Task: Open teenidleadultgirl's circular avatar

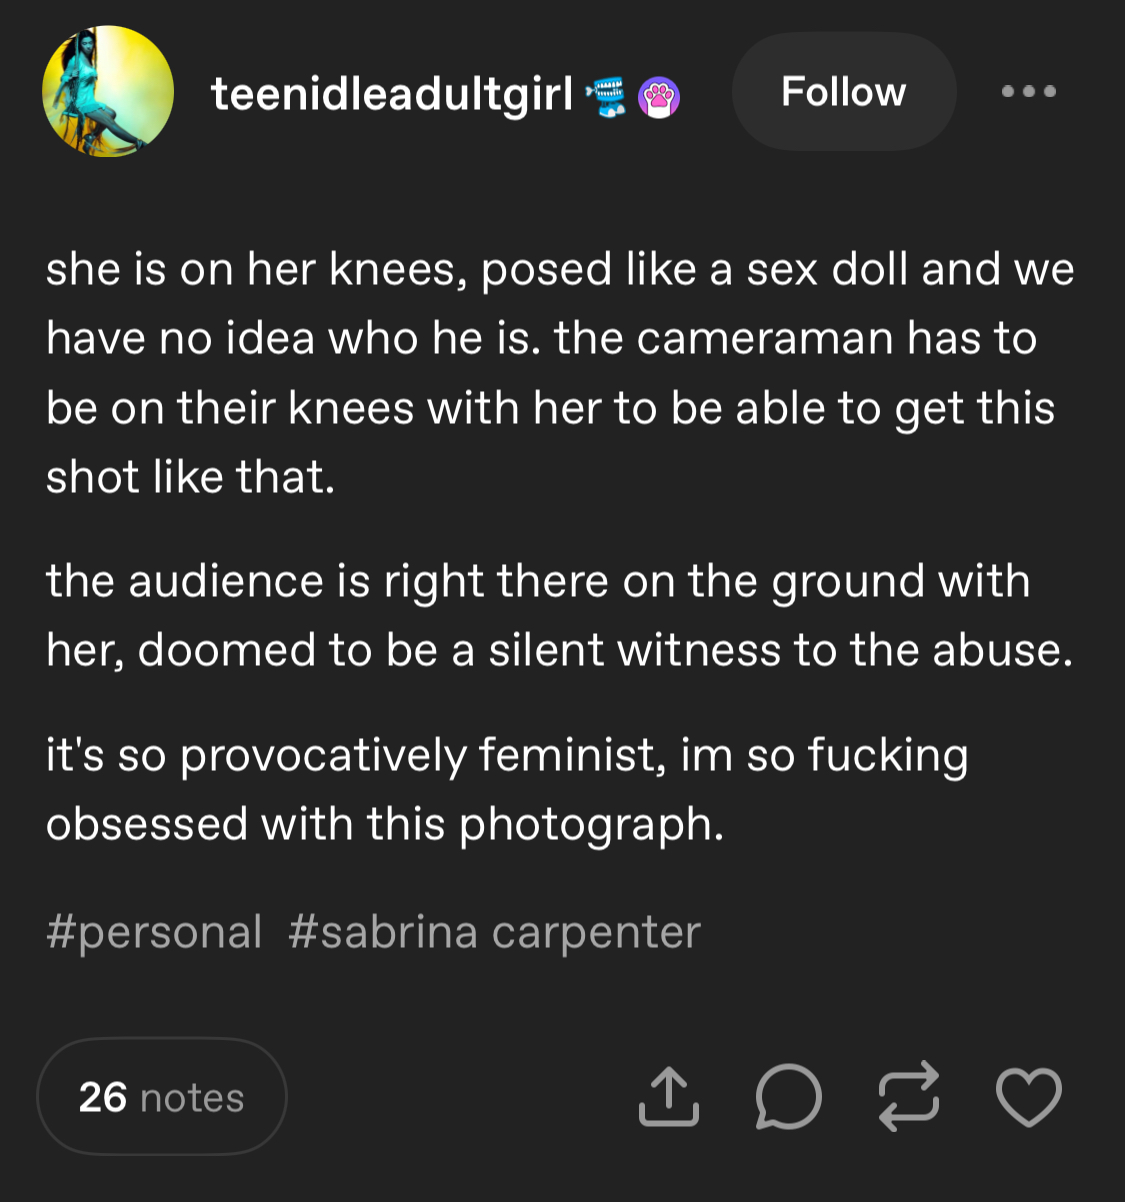Action: coord(108,91)
